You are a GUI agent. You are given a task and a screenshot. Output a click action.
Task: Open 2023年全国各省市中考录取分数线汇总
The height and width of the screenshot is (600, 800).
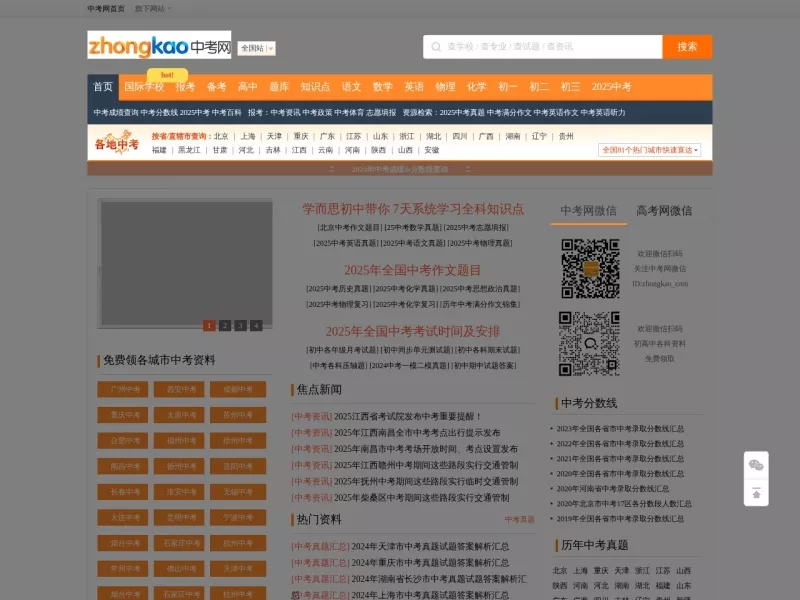[620, 429]
